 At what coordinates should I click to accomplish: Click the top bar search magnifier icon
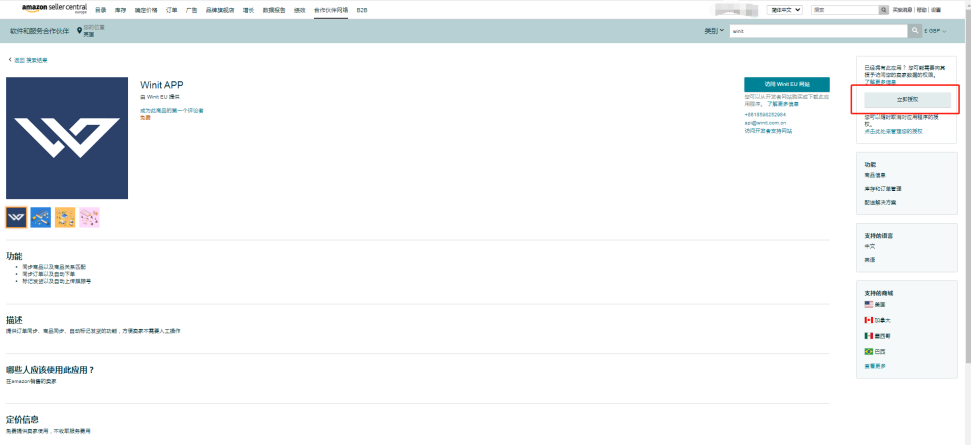[x=884, y=10]
